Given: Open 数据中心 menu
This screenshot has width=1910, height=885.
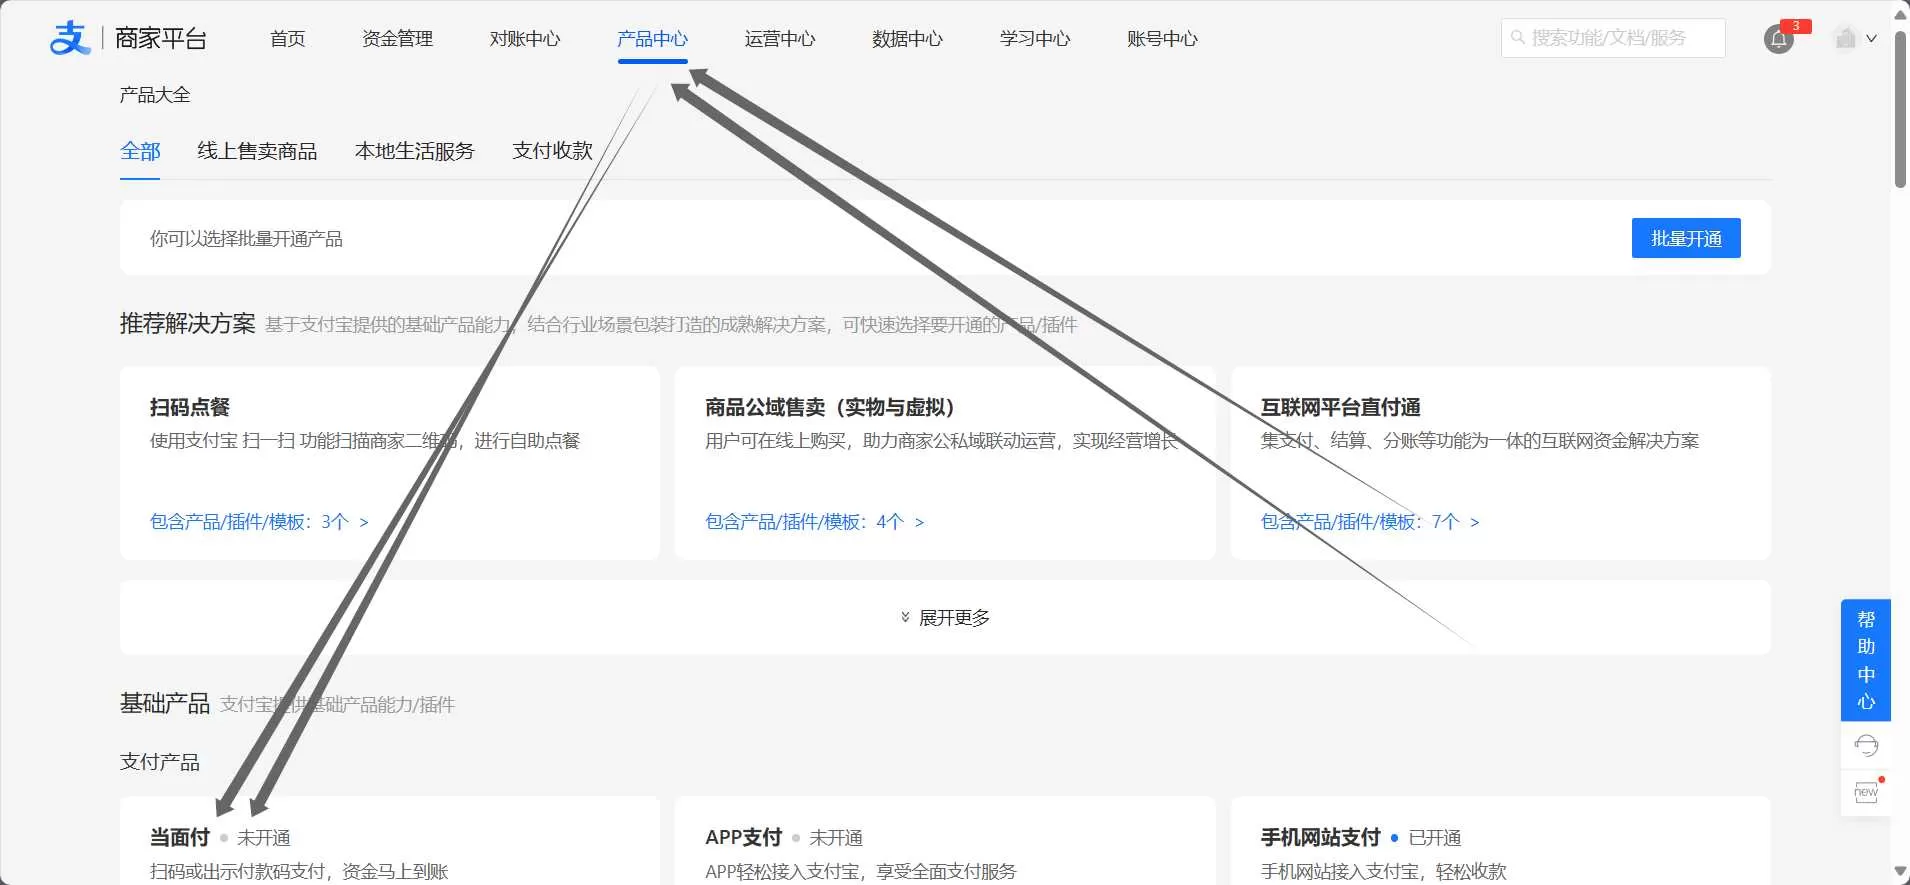Looking at the screenshot, I should [907, 39].
